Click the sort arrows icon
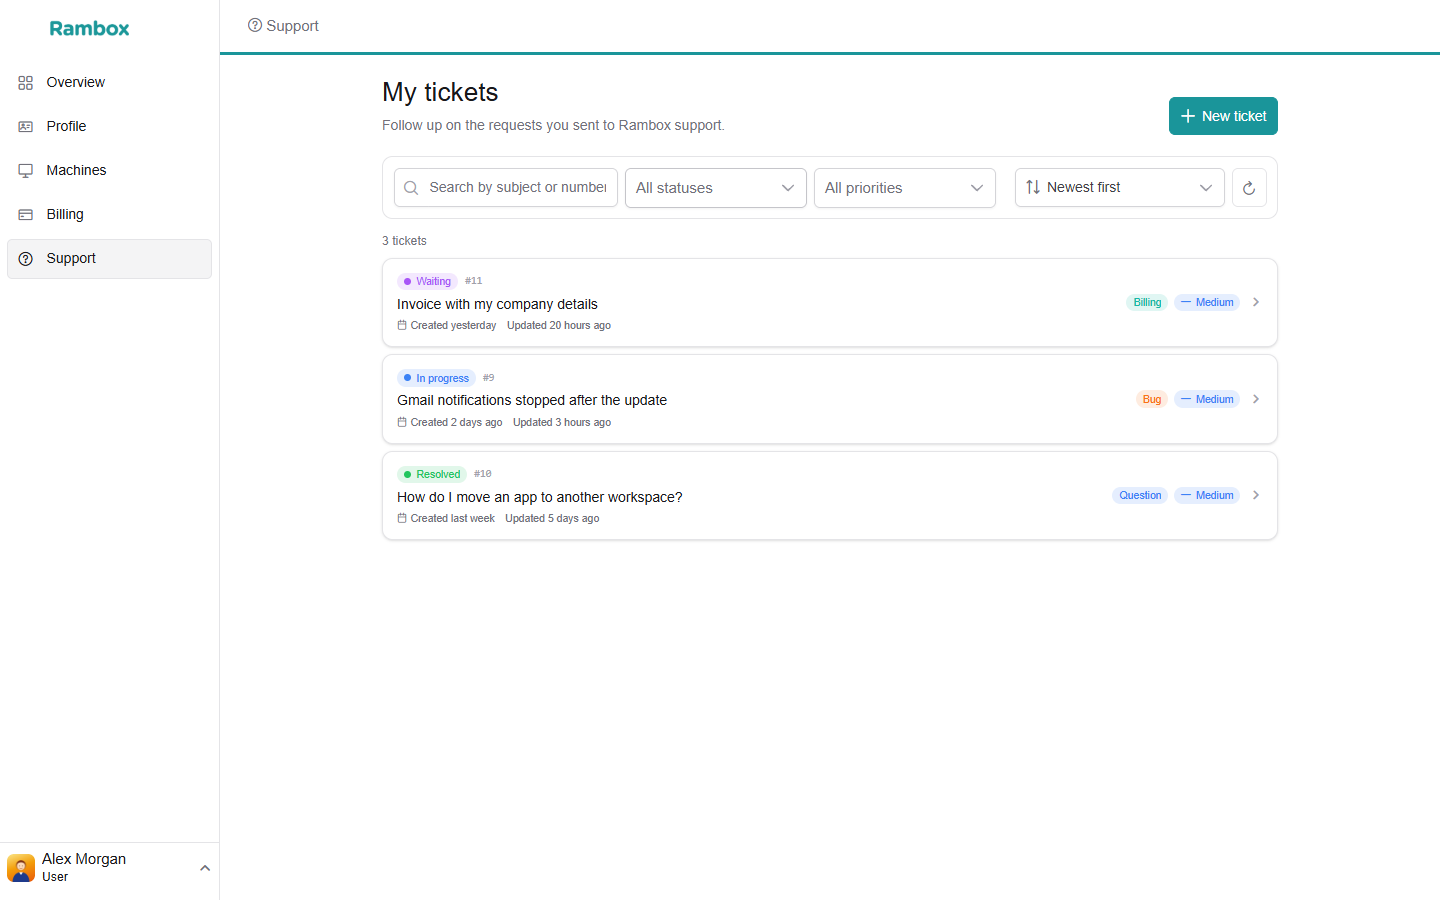The image size is (1440, 900). pos(1033,187)
